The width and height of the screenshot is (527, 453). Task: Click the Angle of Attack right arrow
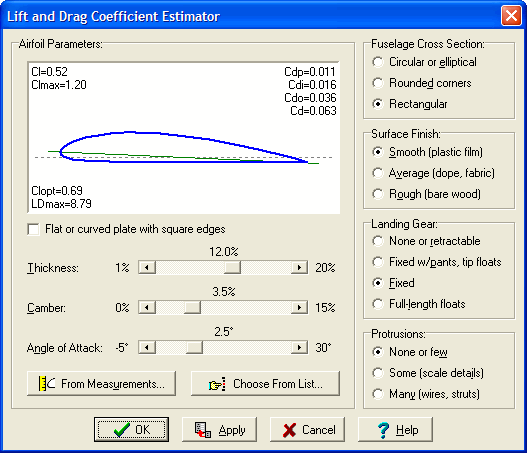pyautogui.click(x=299, y=347)
